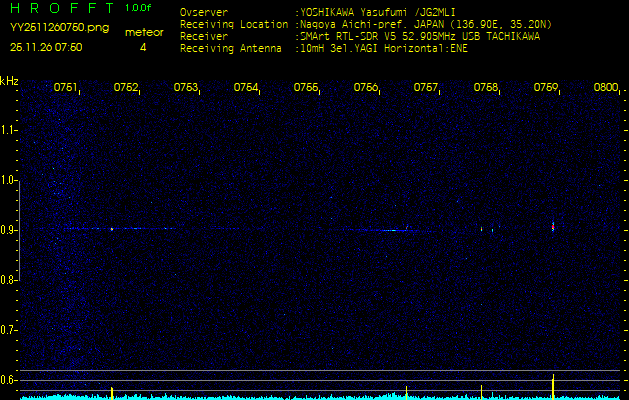Click the 0.6 kHz axis label
Image resolution: width=629 pixels, height=400 pixels.
click(x=8, y=380)
